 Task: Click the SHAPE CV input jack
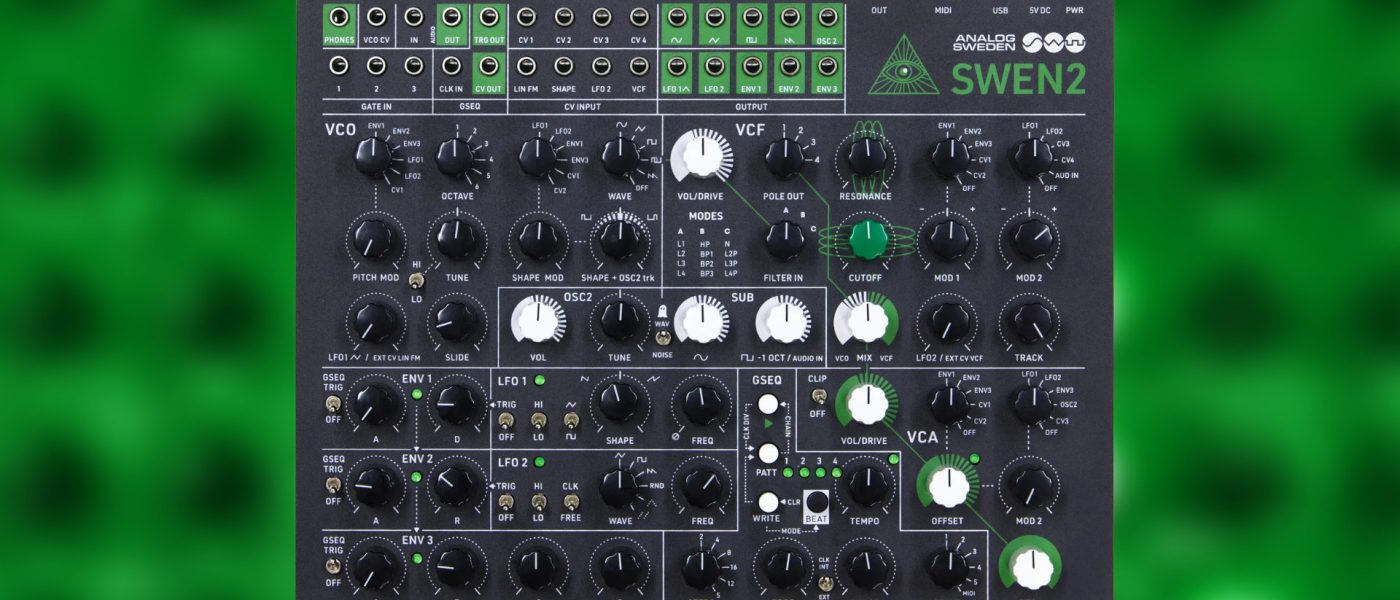(563, 66)
